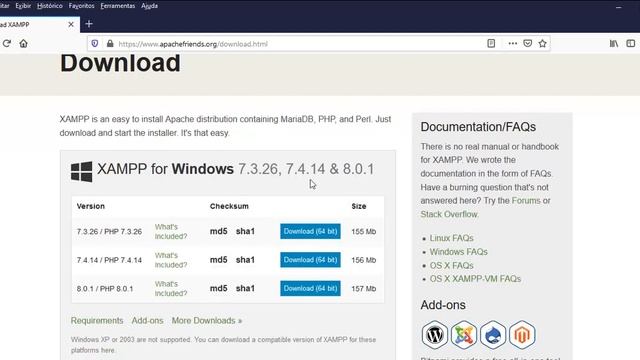Open tracking protection shield icon
Viewport: 640px width, 360px height.
95,43
